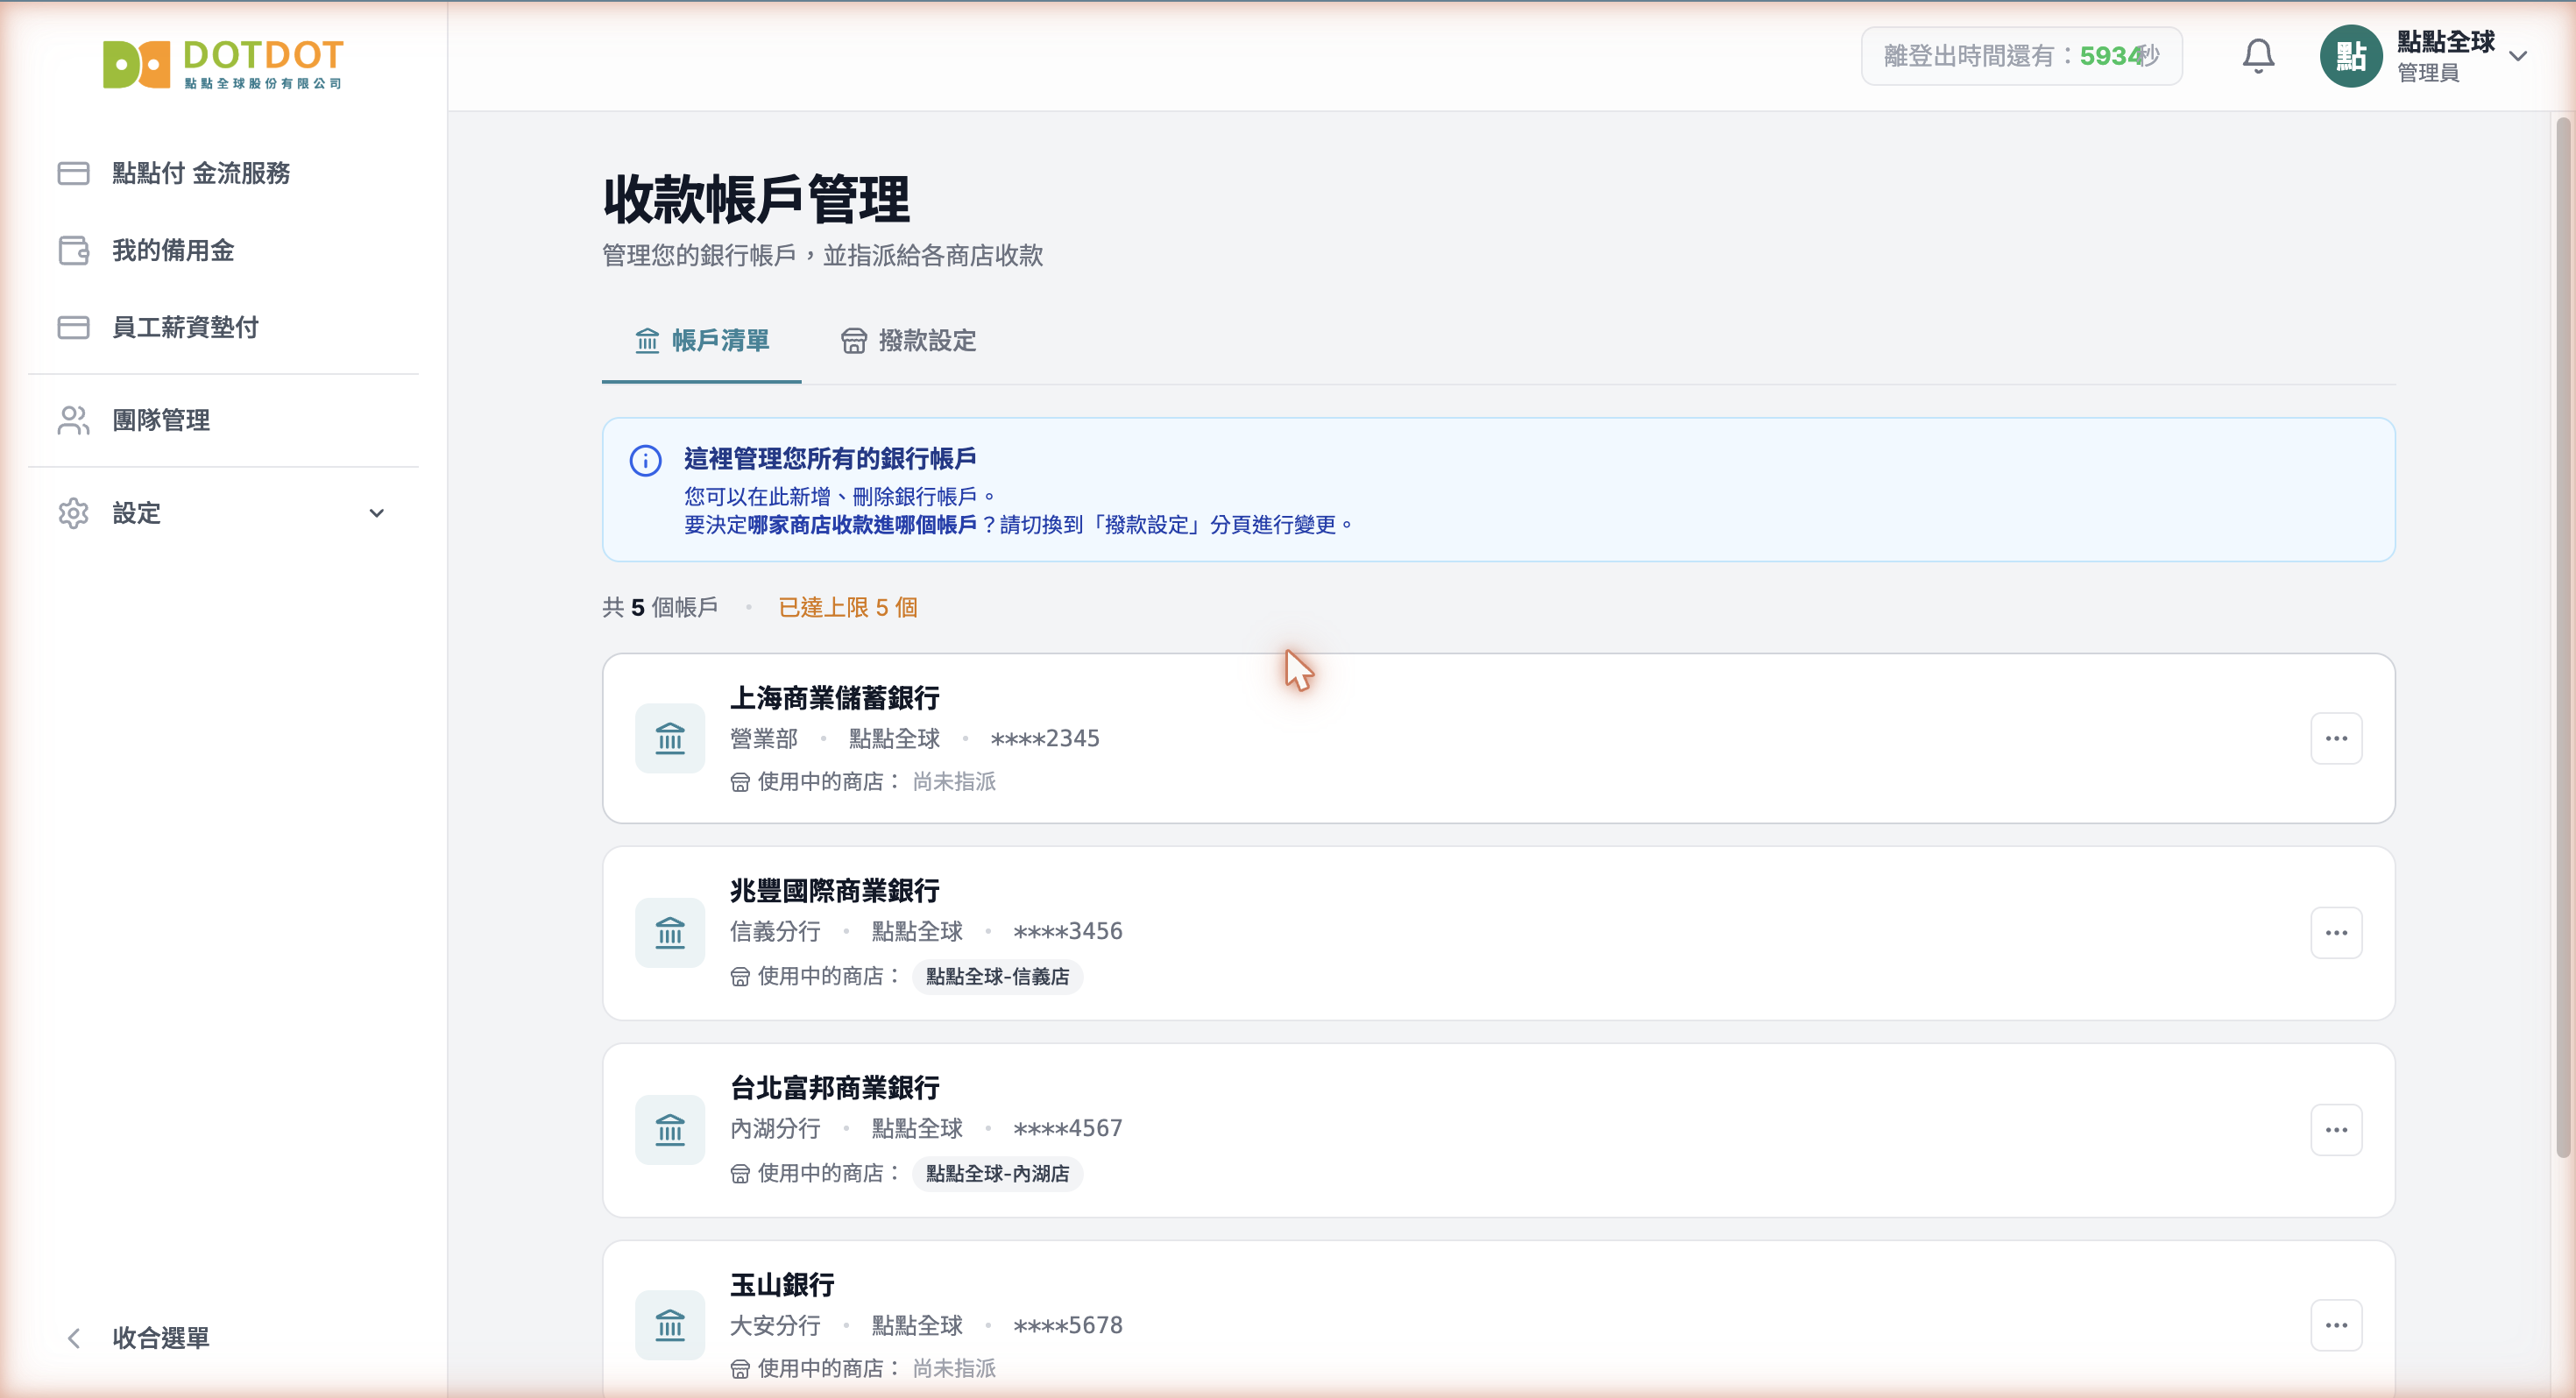Viewport: 2576px width, 1398px height.
Task: Open more options for 玉山銀行 account
Action: (x=2336, y=1325)
